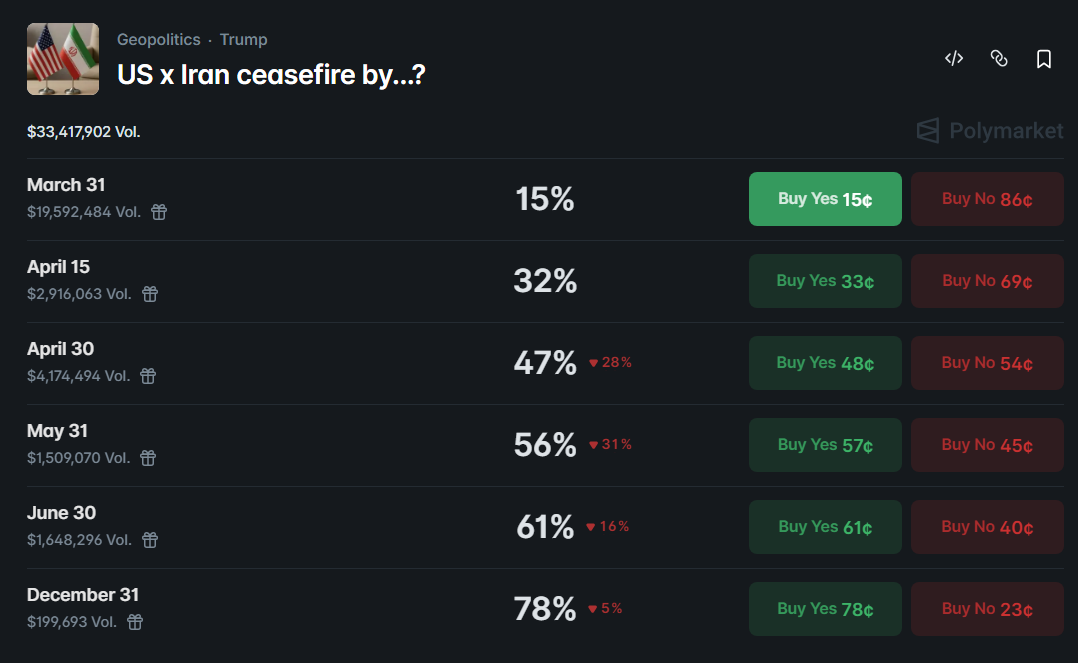Viewport: 1078px width, 663px height.
Task: Open the Geopolitics category
Action: click(158, 39)
